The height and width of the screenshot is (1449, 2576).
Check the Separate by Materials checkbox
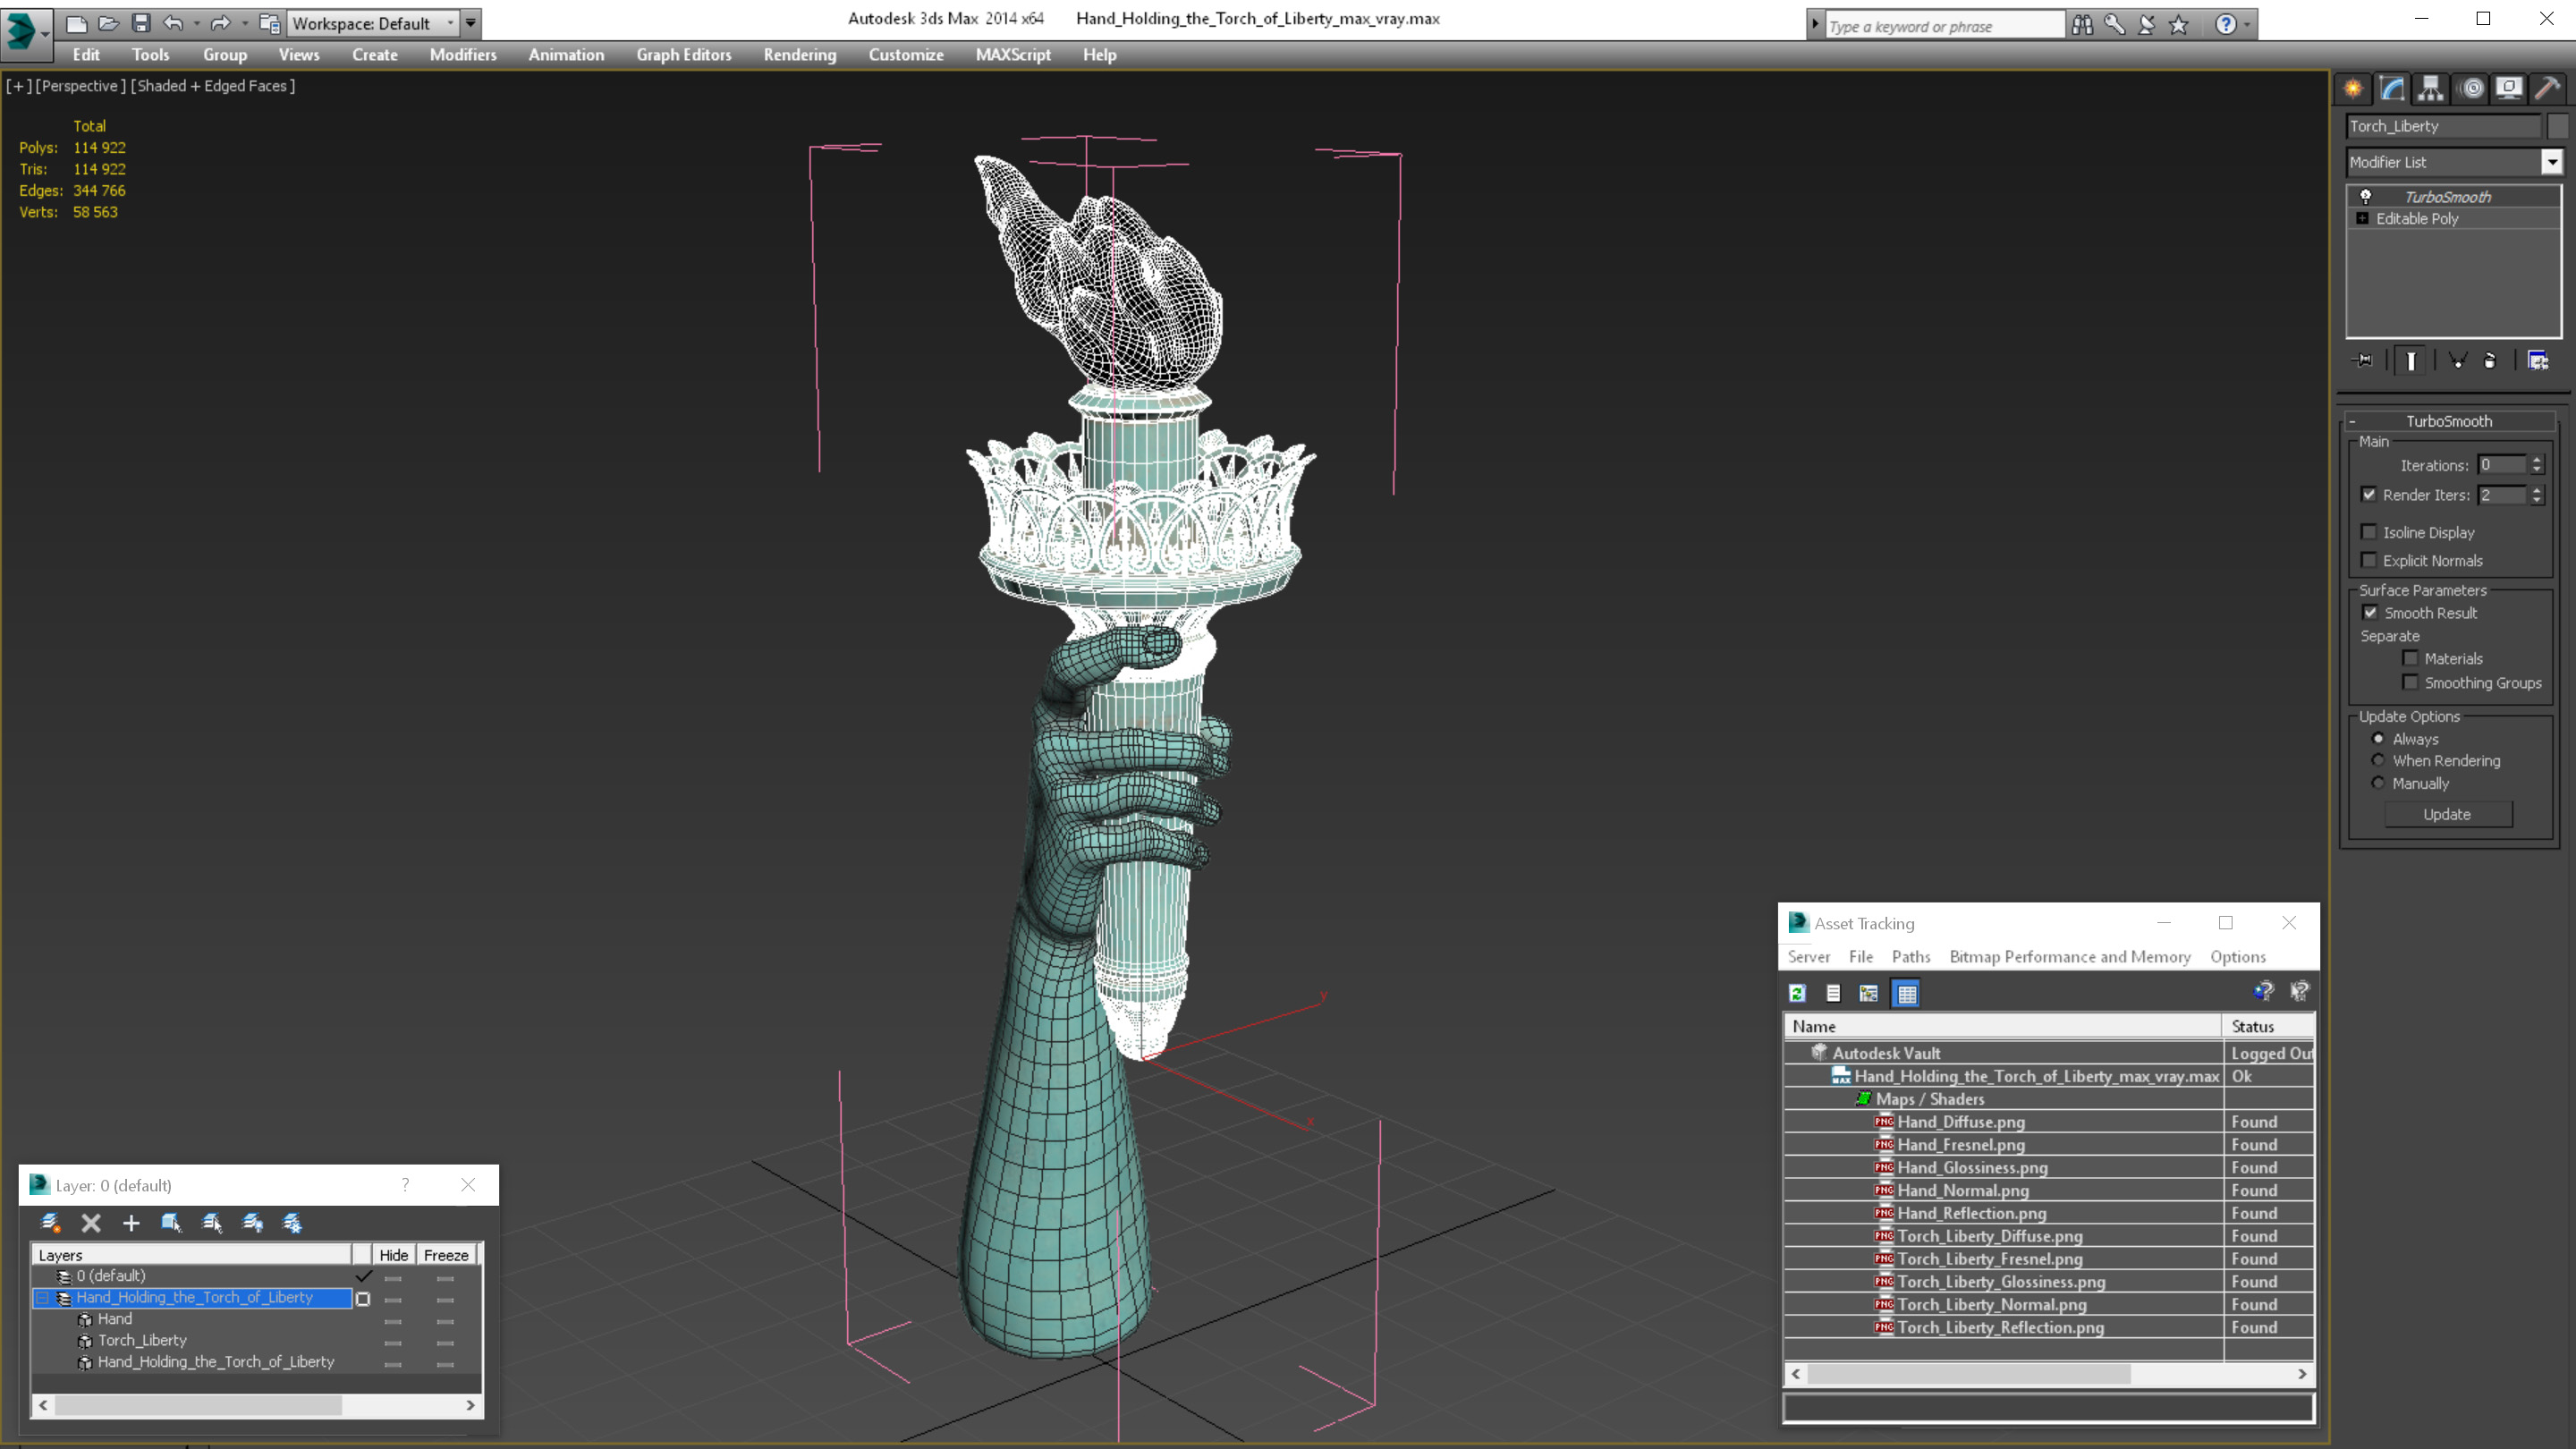[x=2411, y=658]
